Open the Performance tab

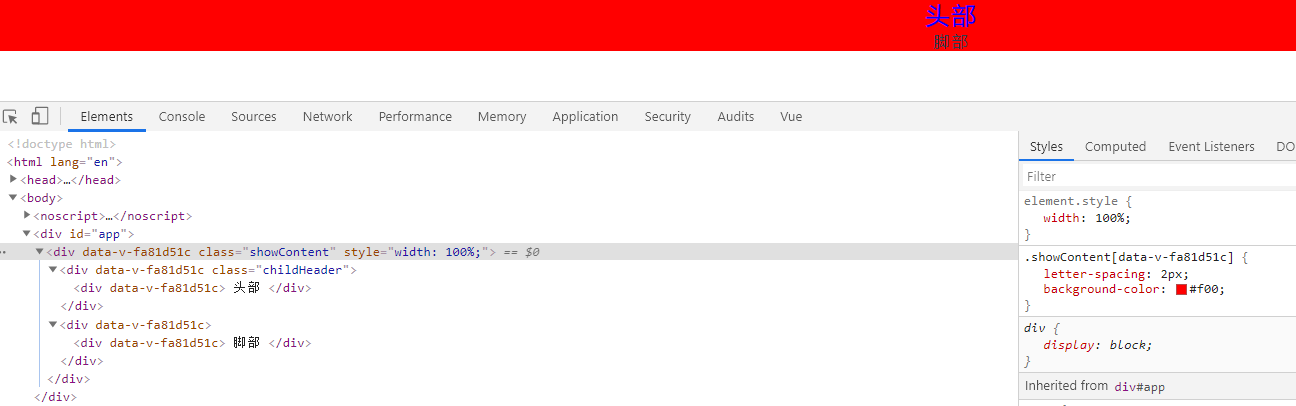[415, 117]
